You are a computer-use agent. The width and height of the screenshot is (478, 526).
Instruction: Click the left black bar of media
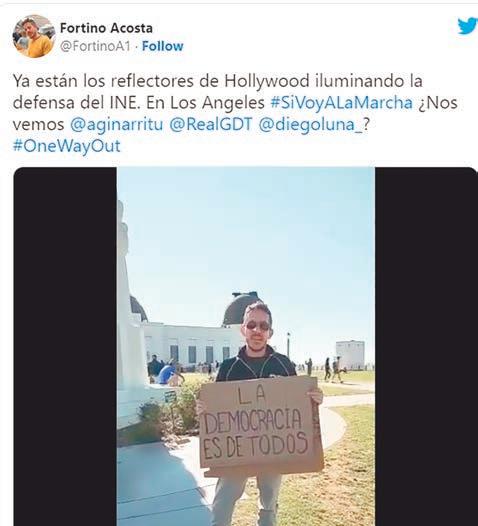pos(65,346)
